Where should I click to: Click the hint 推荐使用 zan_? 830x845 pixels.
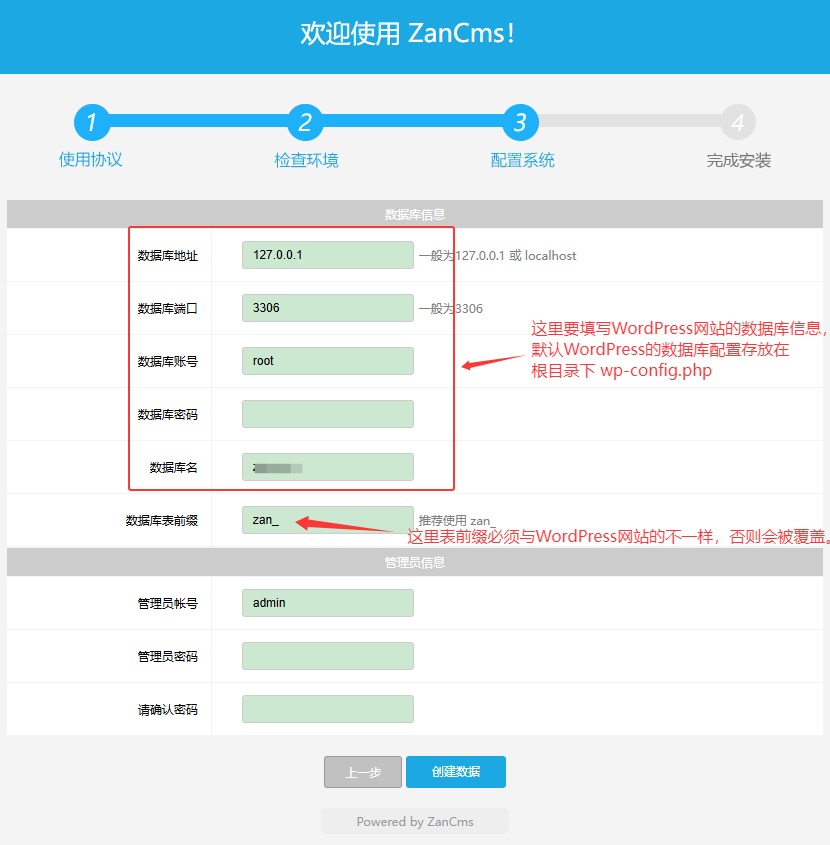pyautogui.click(x=456, y=520)
